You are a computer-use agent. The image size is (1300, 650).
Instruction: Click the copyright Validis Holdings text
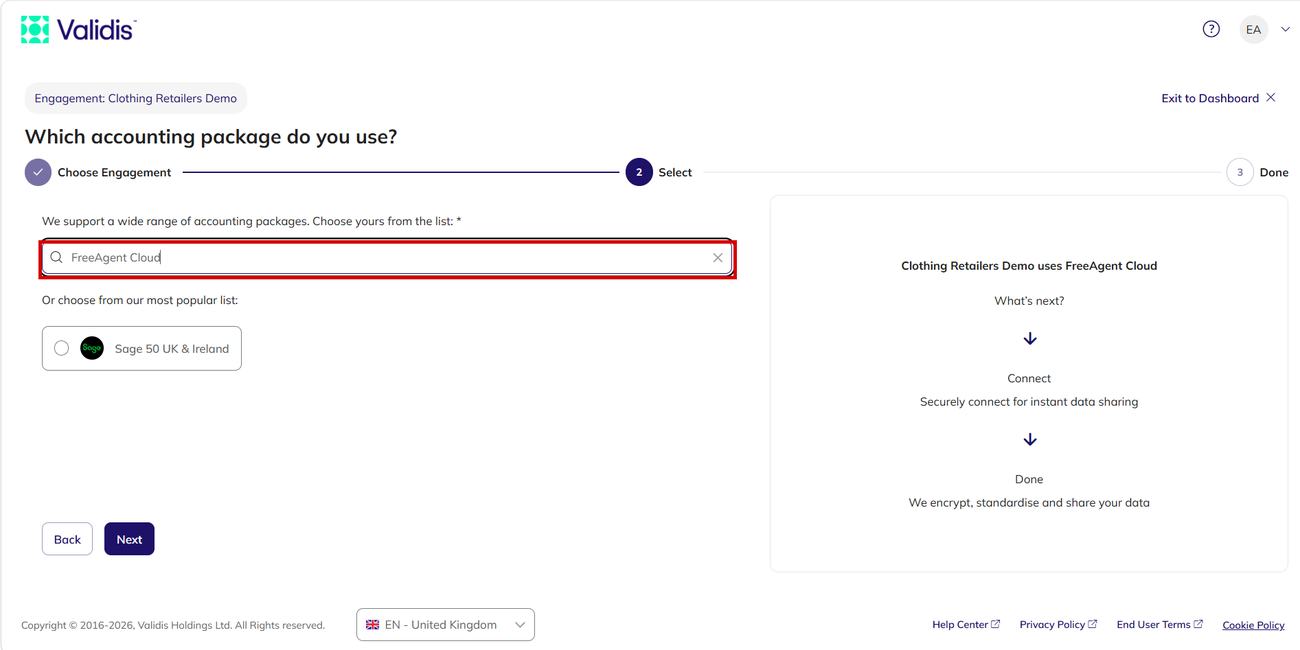[173, 626]
